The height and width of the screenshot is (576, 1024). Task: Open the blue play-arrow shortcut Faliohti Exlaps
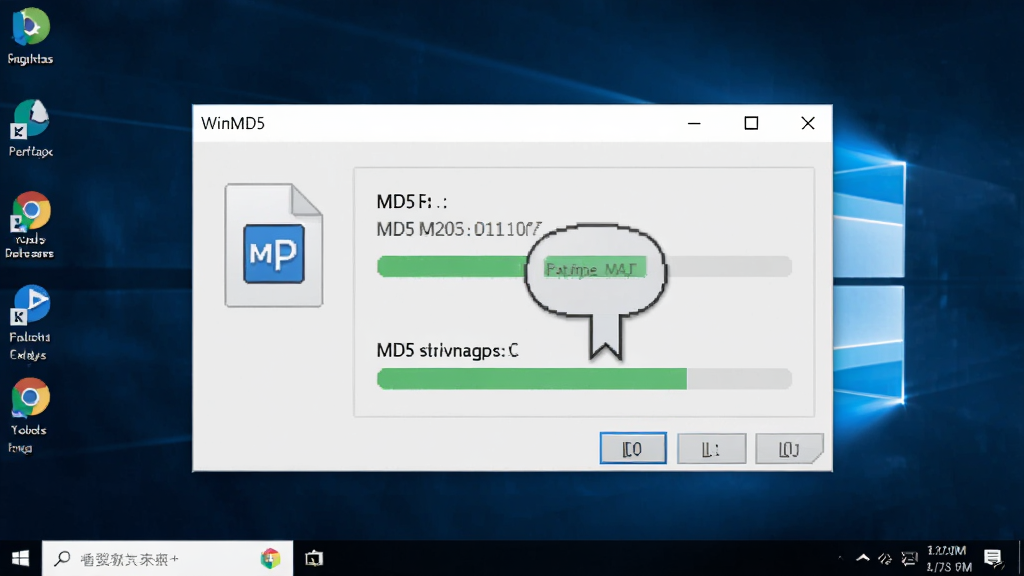(30, 323)
